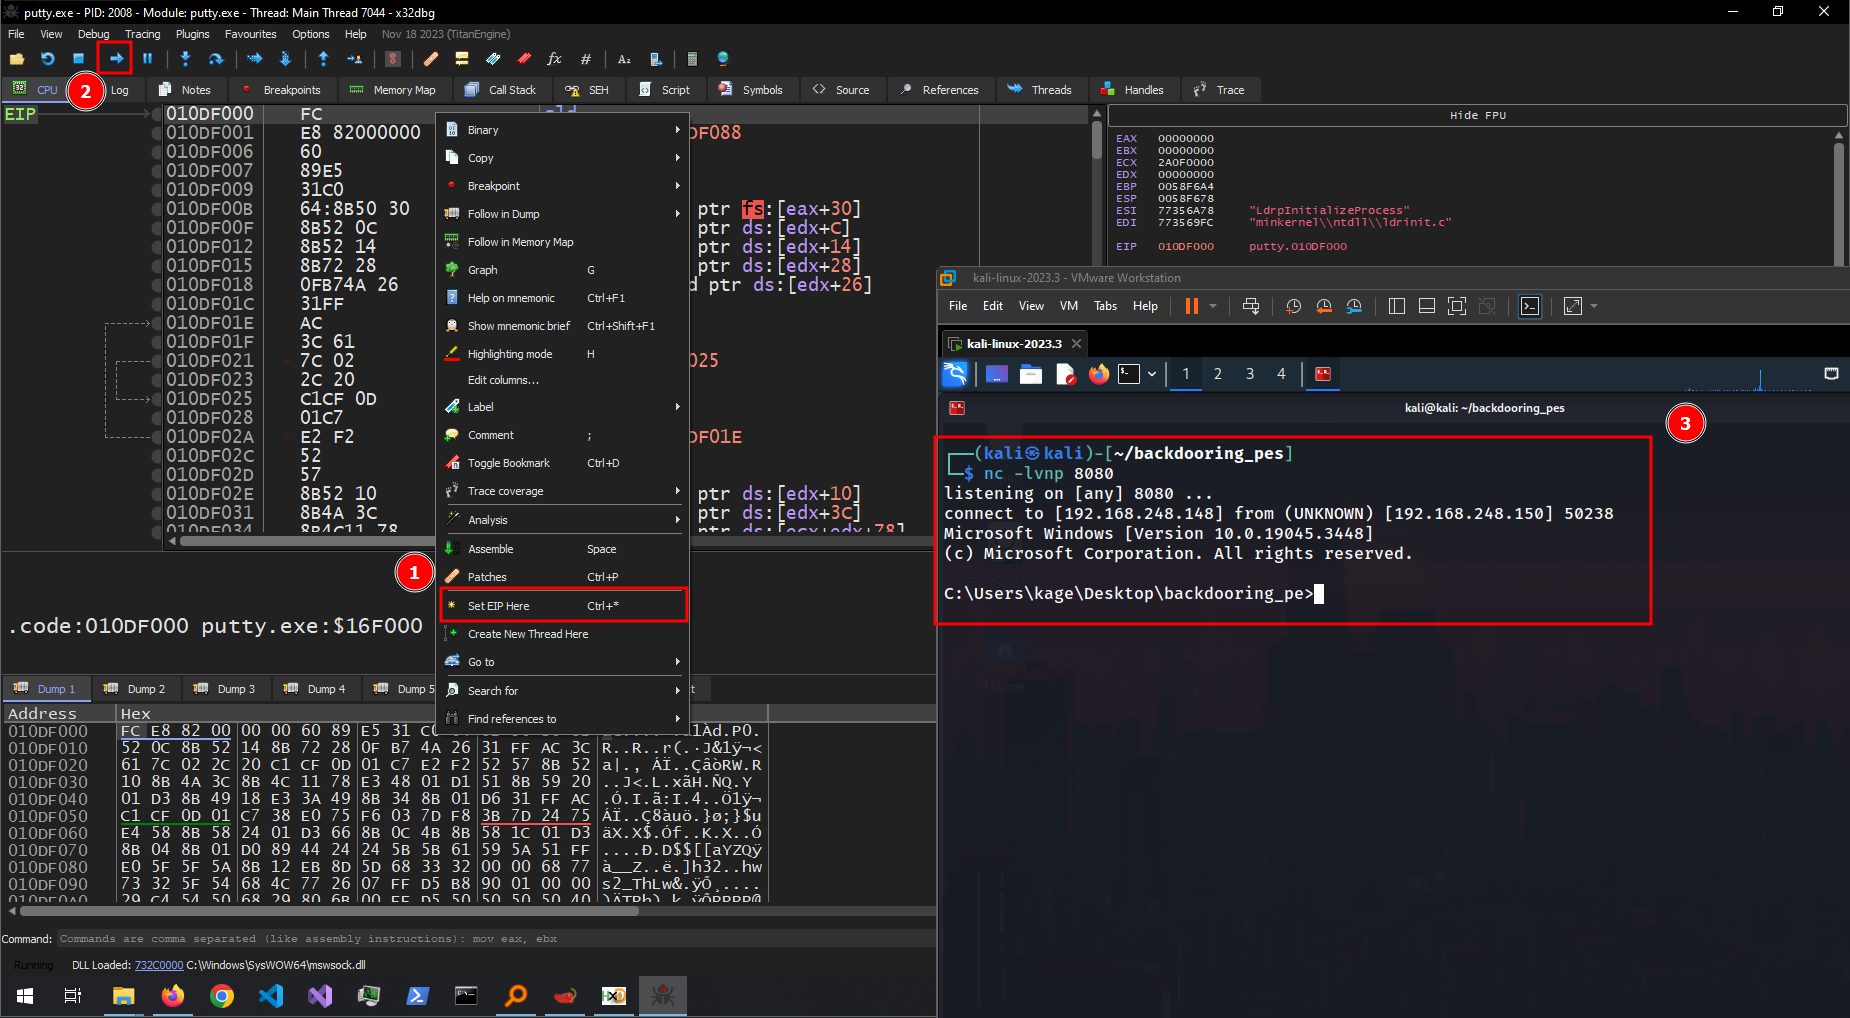Viewport: 1850px width, 1018px height.
Task: Expand the Breakpoint submenu
Action: [x=565, y=186]
